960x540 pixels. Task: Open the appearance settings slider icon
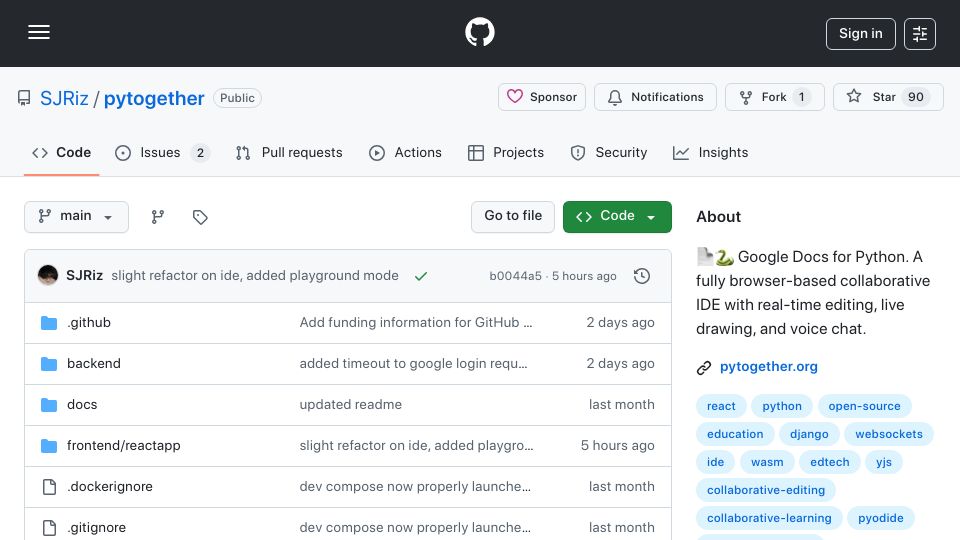pyautogui.click(x=920, y=34)
